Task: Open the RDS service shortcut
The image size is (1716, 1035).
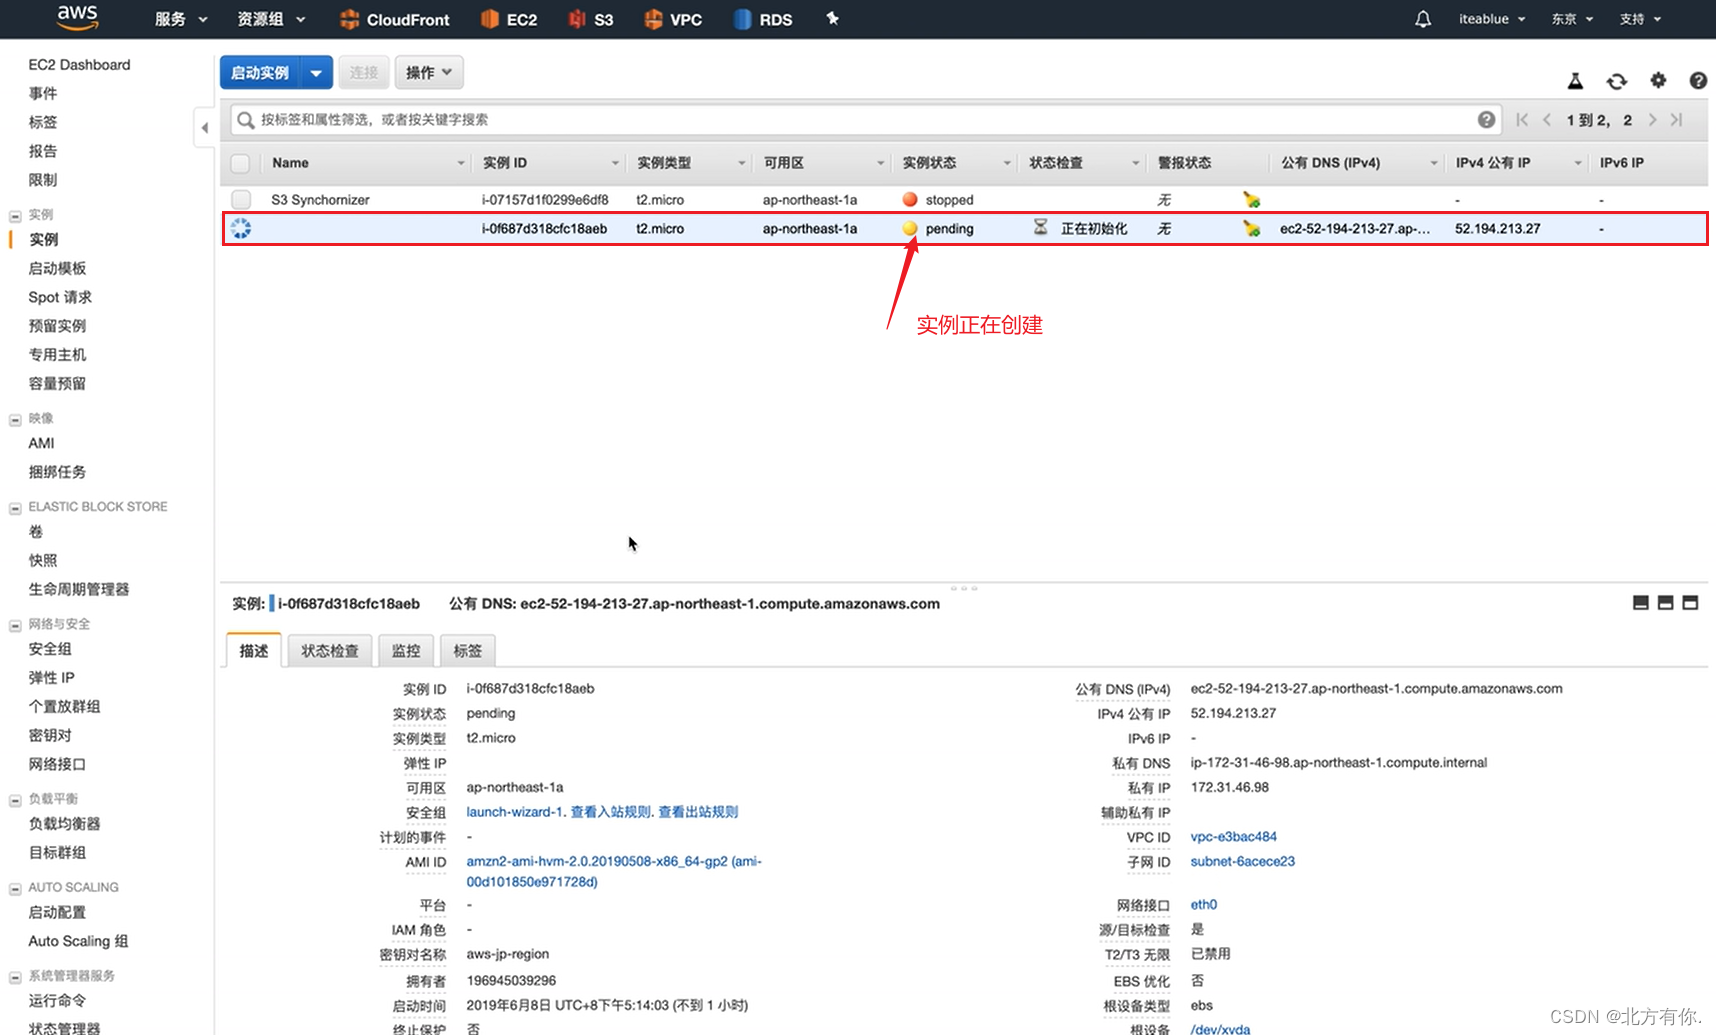Action: point(763,19)
